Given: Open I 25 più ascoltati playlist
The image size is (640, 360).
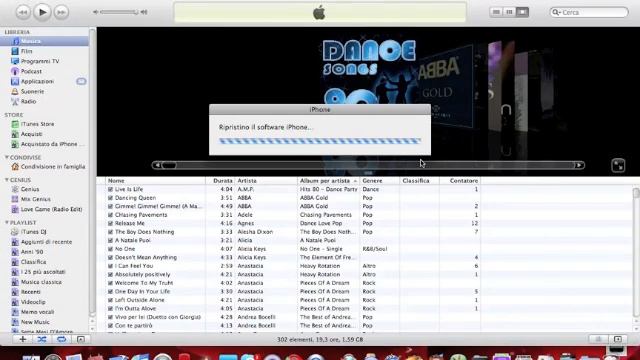Looking at the screenshot, I should point(44,272).
